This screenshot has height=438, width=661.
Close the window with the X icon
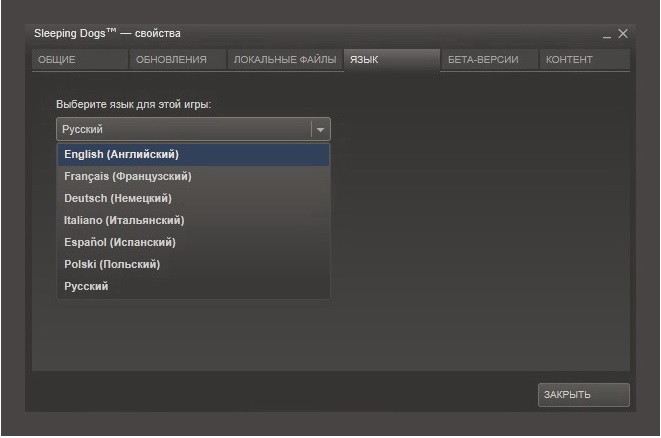[x=622, y=34]
